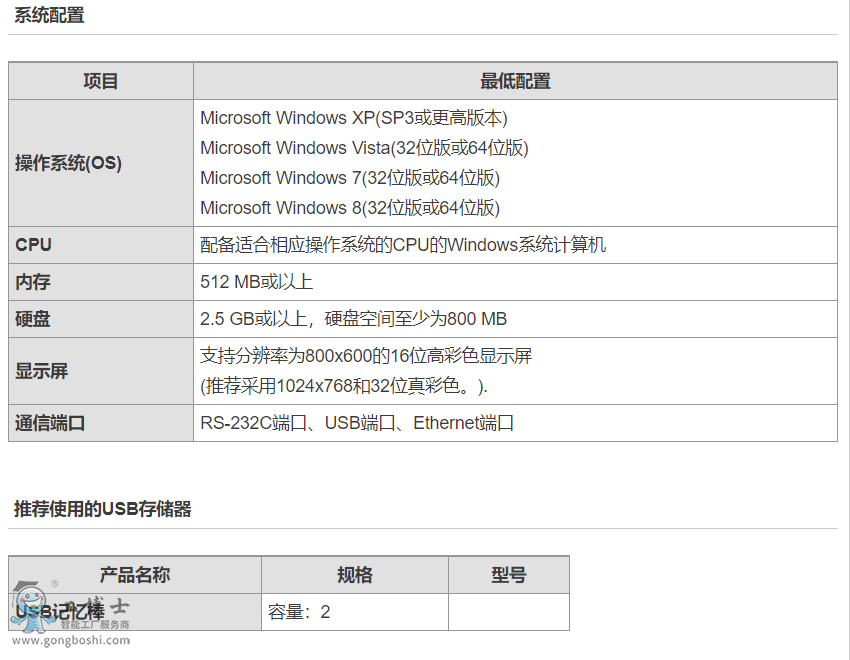
Task: Click the 操作系统(OS) row label
Action: coord(68,163)
